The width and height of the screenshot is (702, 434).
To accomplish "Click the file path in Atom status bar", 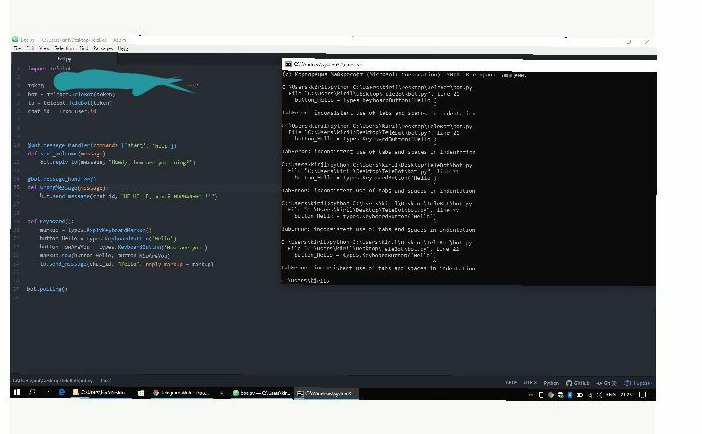I will [x=53, y=380].
